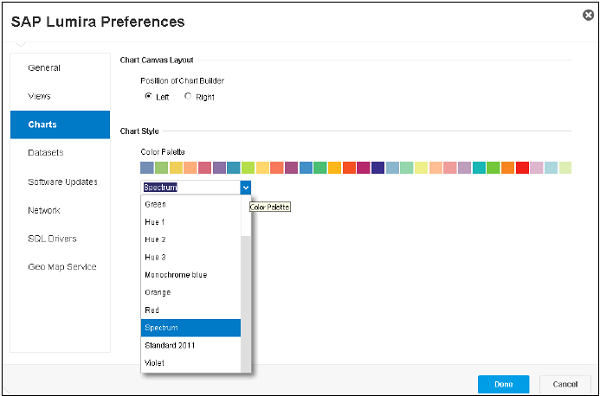Click the dark navy palette swatch
Viewport: 600px width, 396px height.
click(x=378, y=168)
